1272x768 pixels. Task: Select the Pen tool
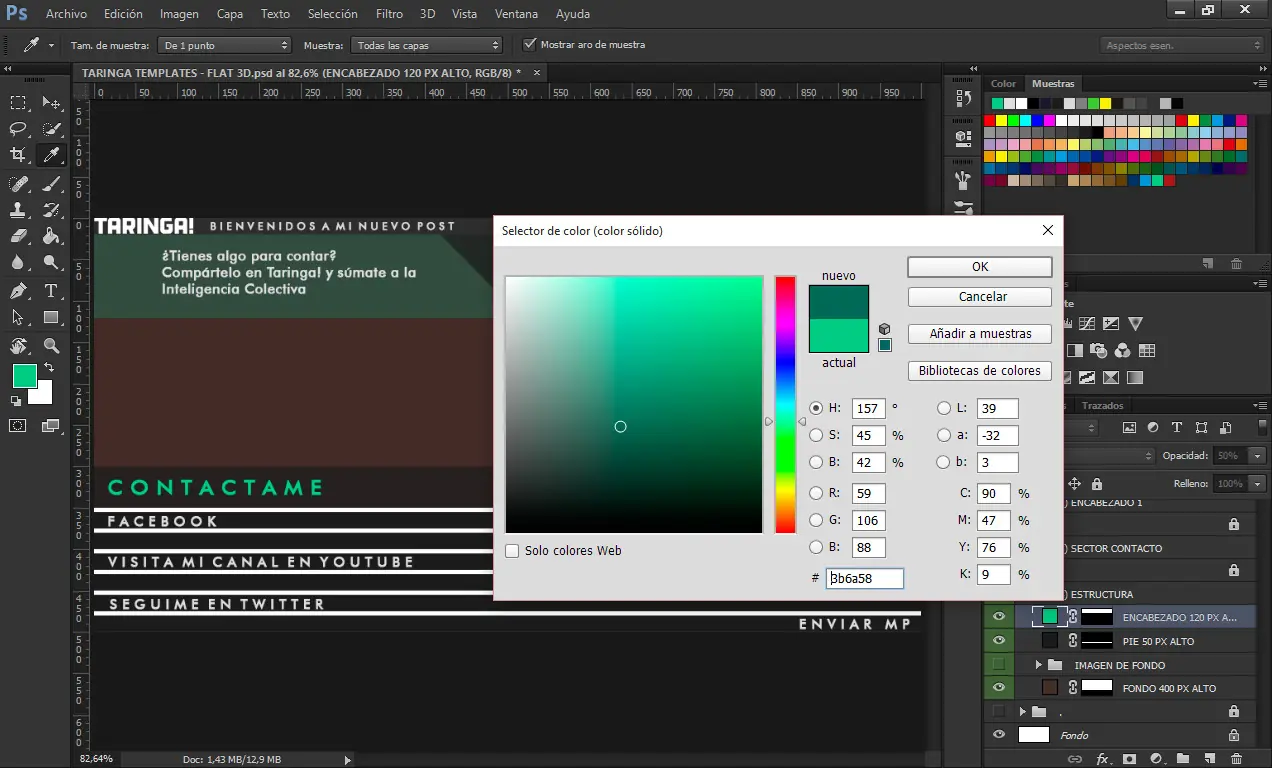tap(18, 291)
